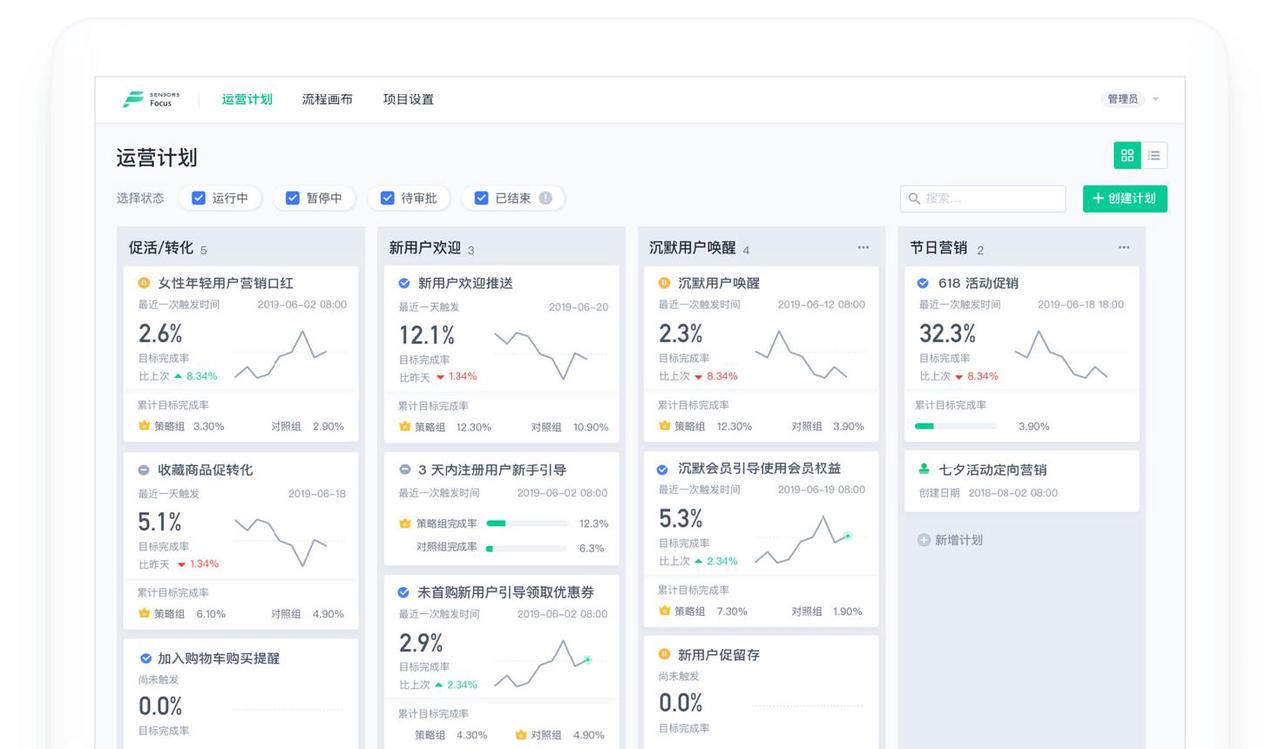Click the 创建计划 button
The image size is (1280, 749).
point(1125,198)
